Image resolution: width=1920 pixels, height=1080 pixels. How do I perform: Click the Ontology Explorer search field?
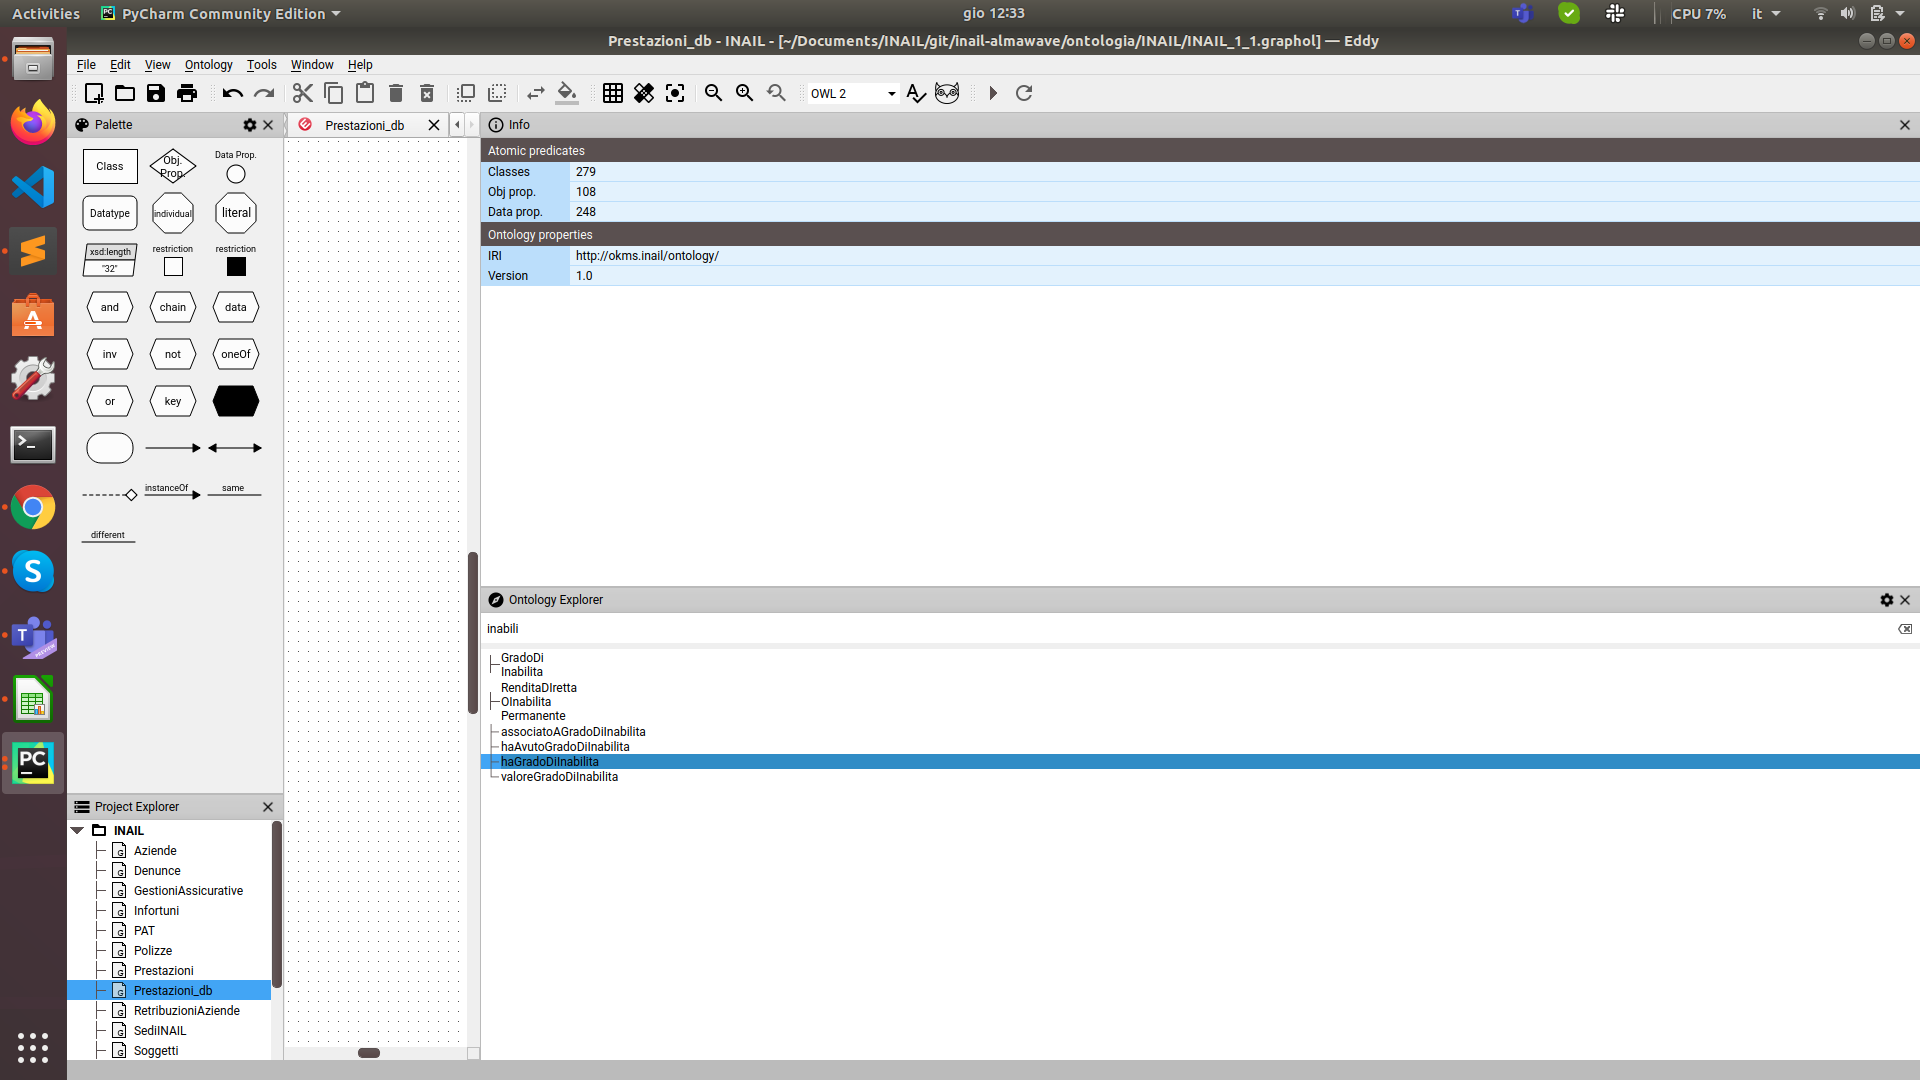[x=1190, y=629]
